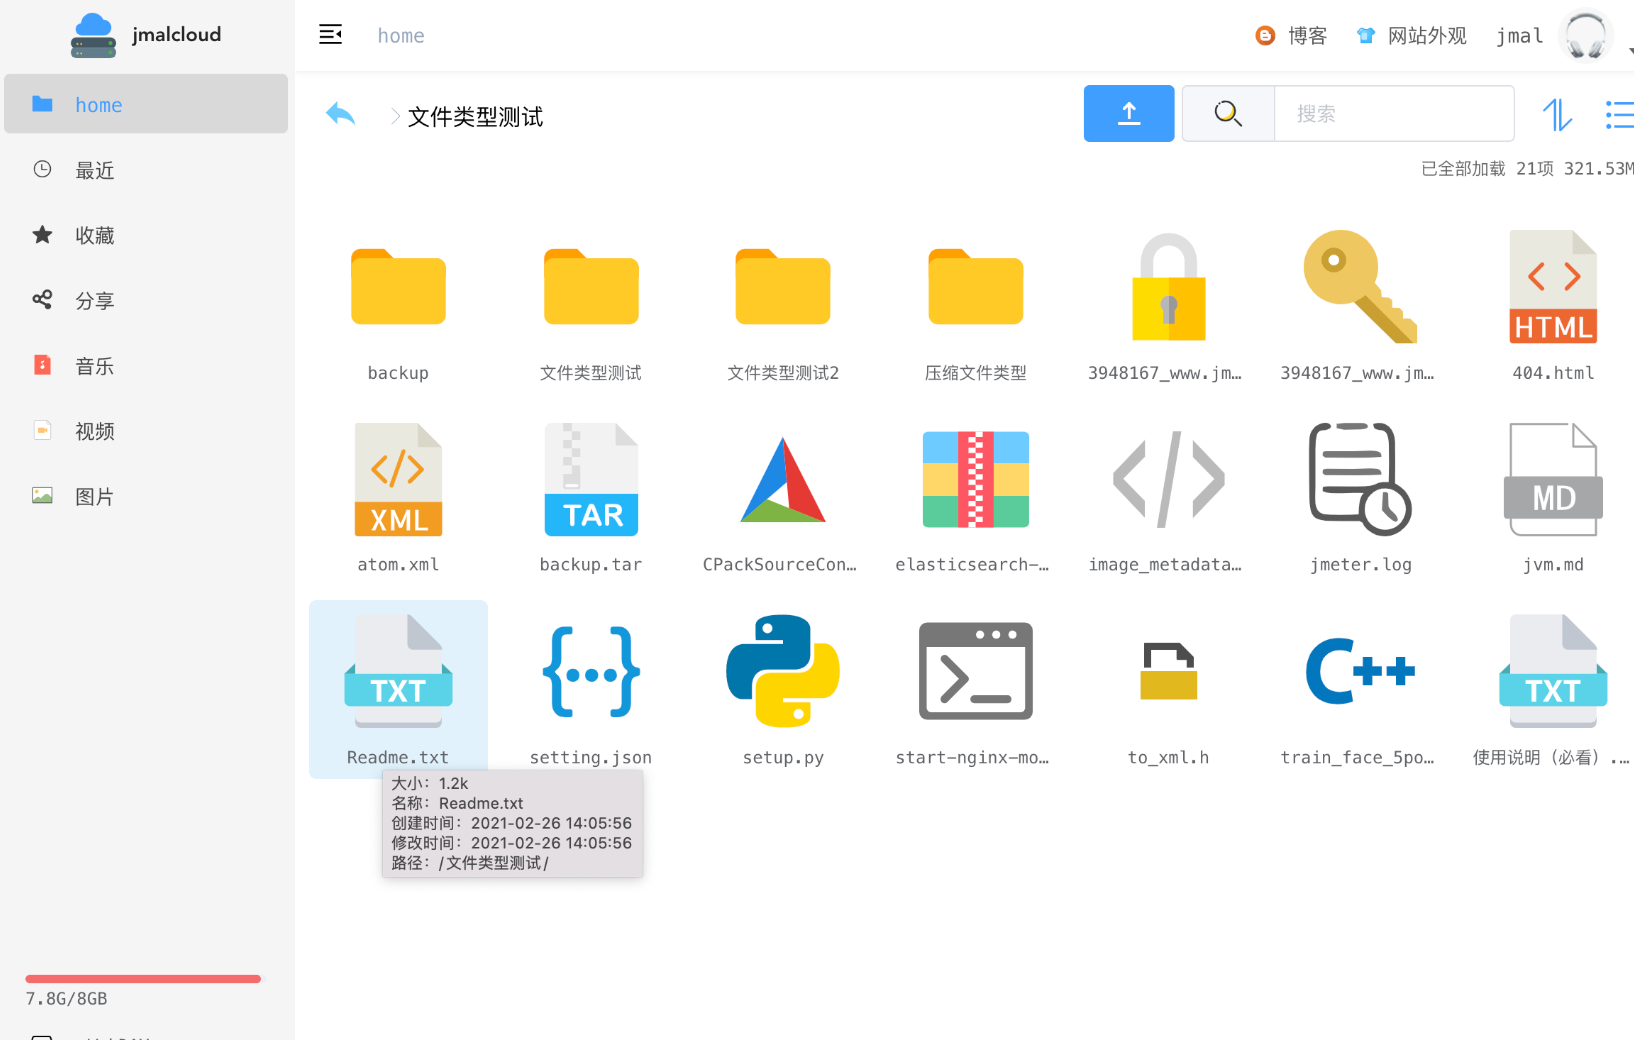Click the blue upload button

tap(1128, 114)
